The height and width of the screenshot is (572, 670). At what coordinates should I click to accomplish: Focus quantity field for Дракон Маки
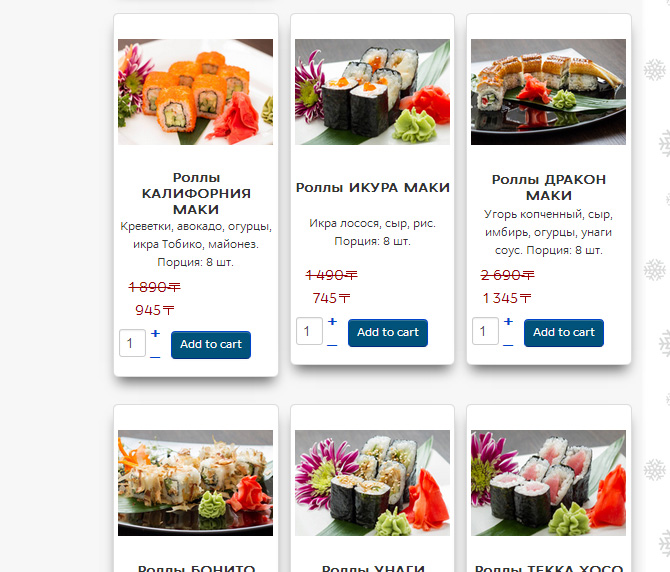(485, 331)
